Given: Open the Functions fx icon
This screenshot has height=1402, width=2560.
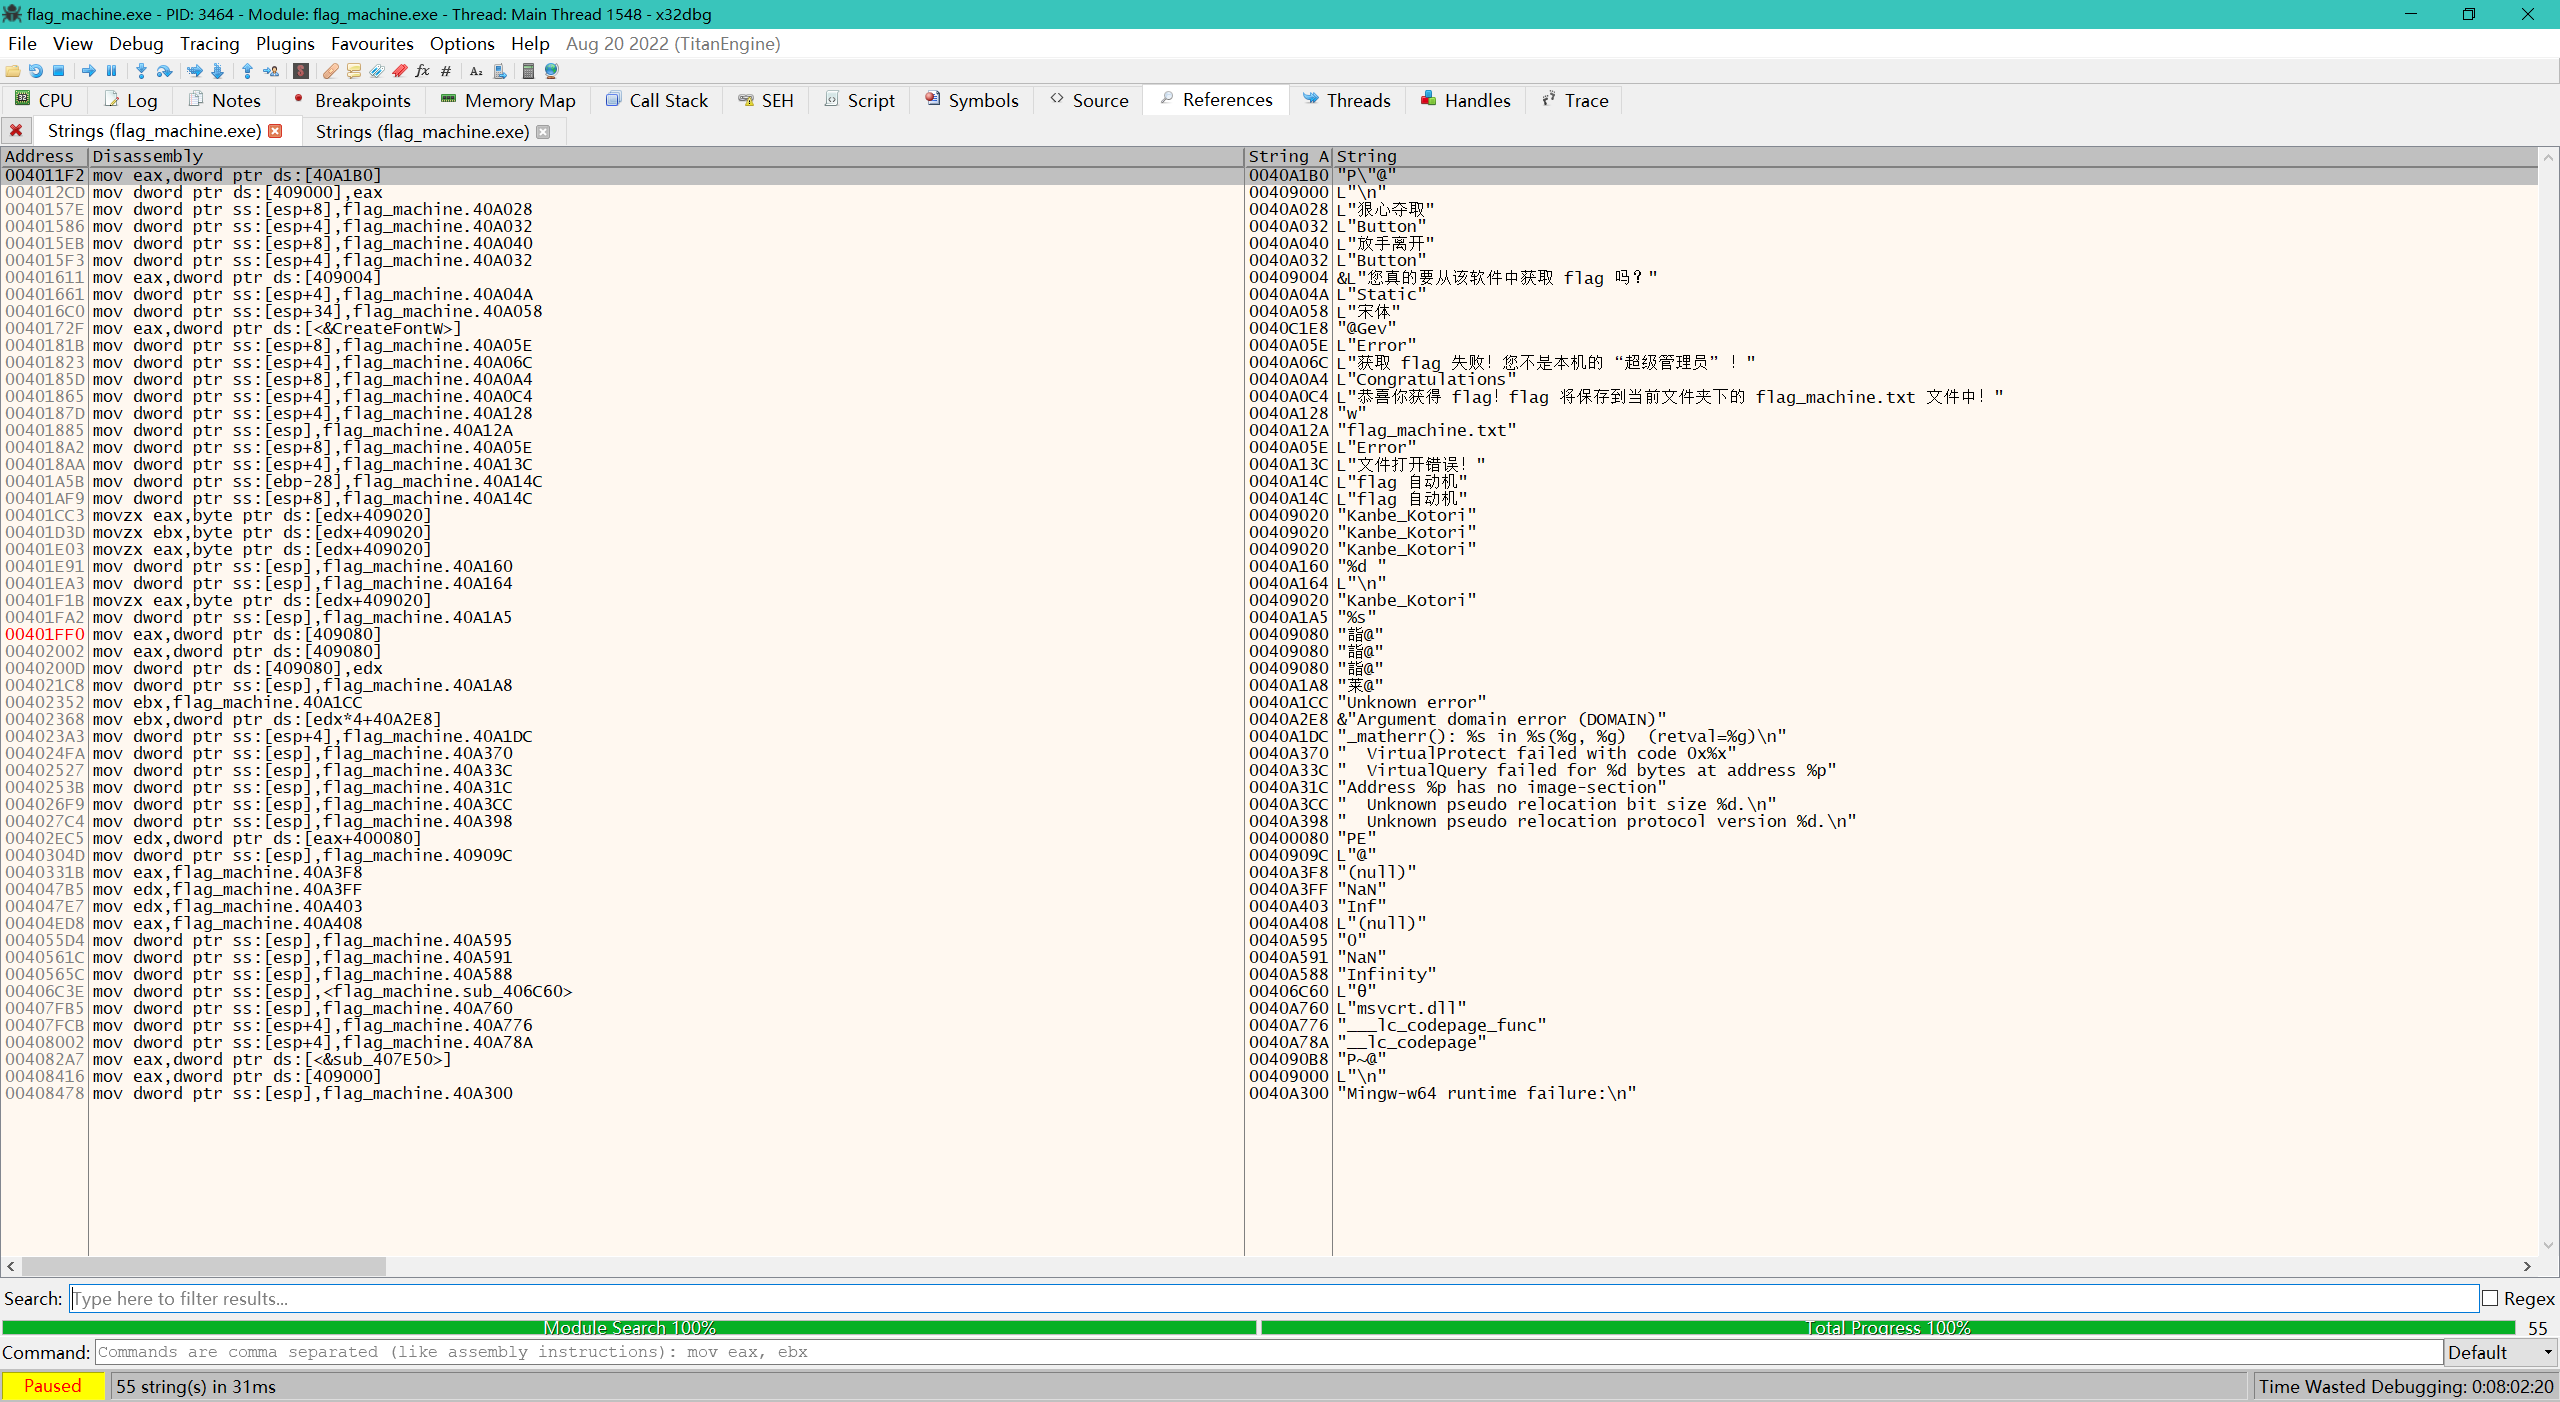Looking at the screenshot, I should 422,71.
